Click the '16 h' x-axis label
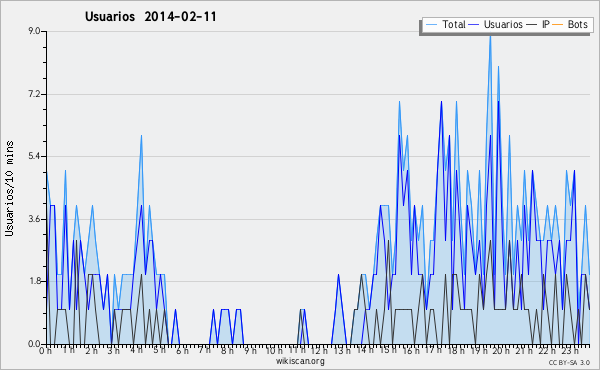The width and height of the screenshot is (600, 370). (411, 351)
